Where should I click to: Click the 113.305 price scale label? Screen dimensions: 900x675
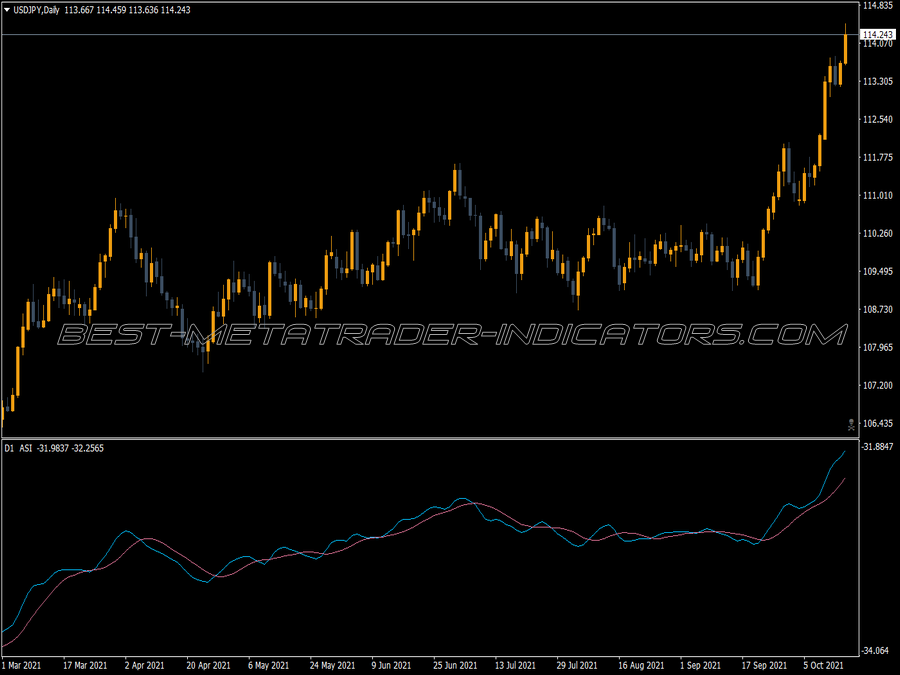pyautogui.click(x=878, y=82)
